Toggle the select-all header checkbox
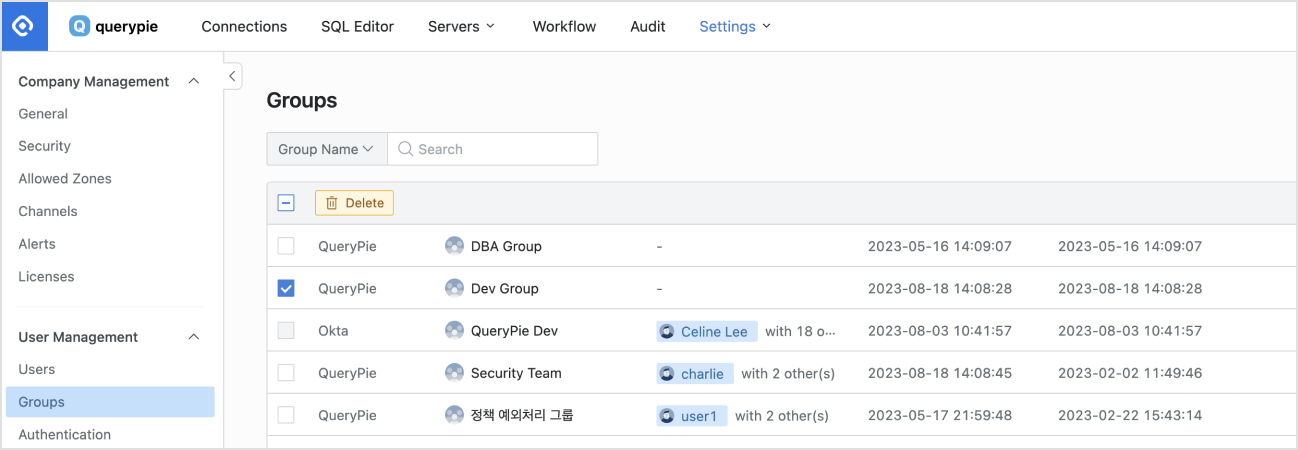 pos(286,203)
